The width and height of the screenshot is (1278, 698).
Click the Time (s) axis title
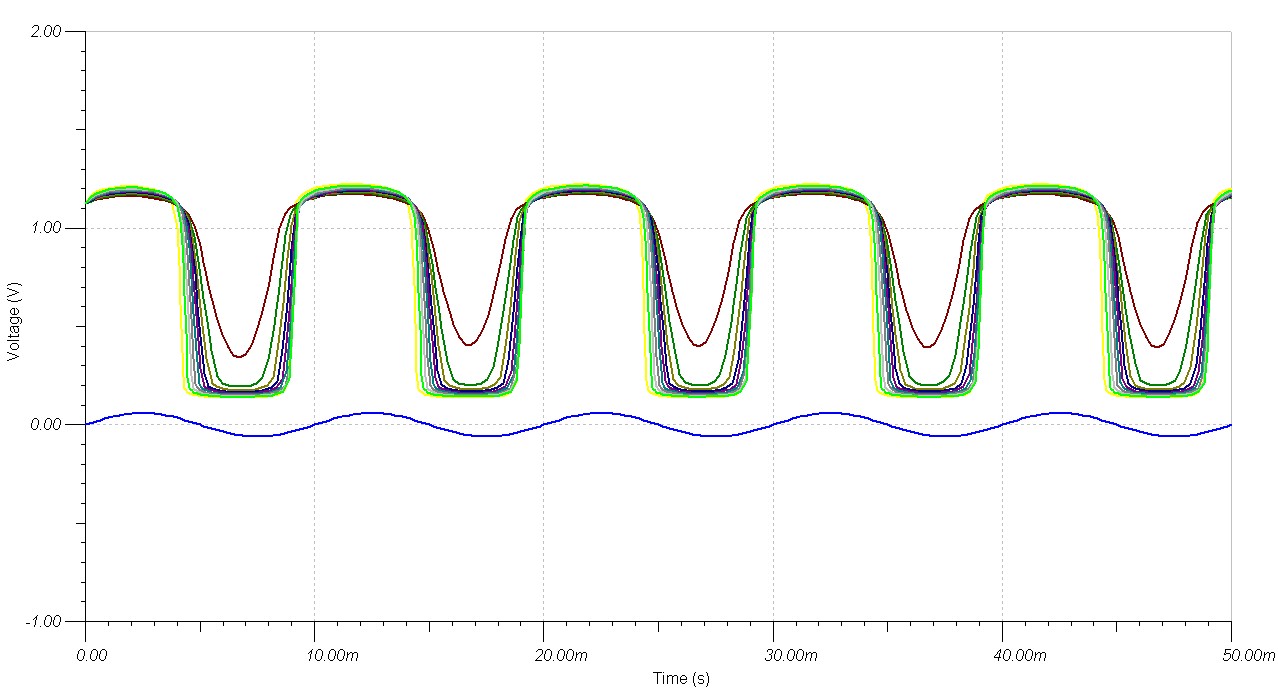[681, 679]
